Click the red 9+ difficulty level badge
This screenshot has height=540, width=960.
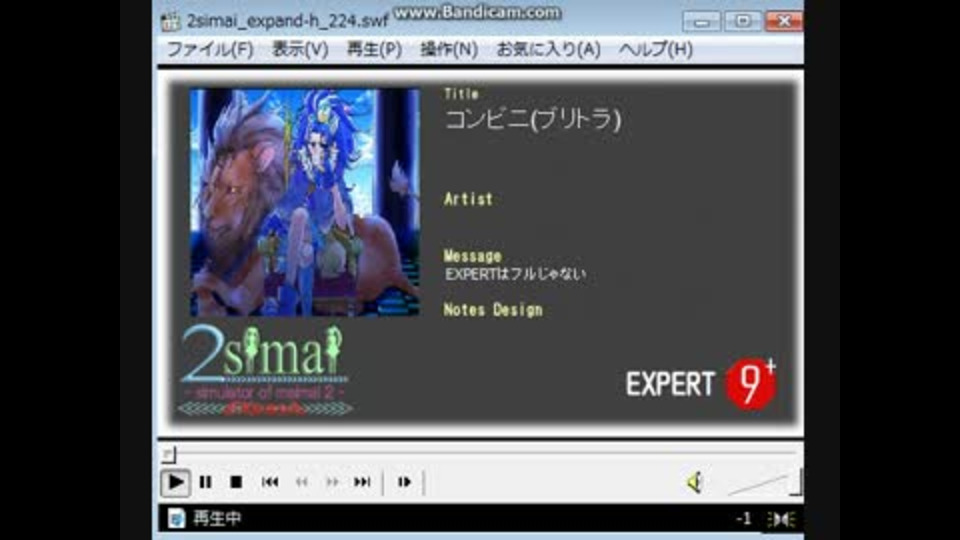tap(751, 383)
